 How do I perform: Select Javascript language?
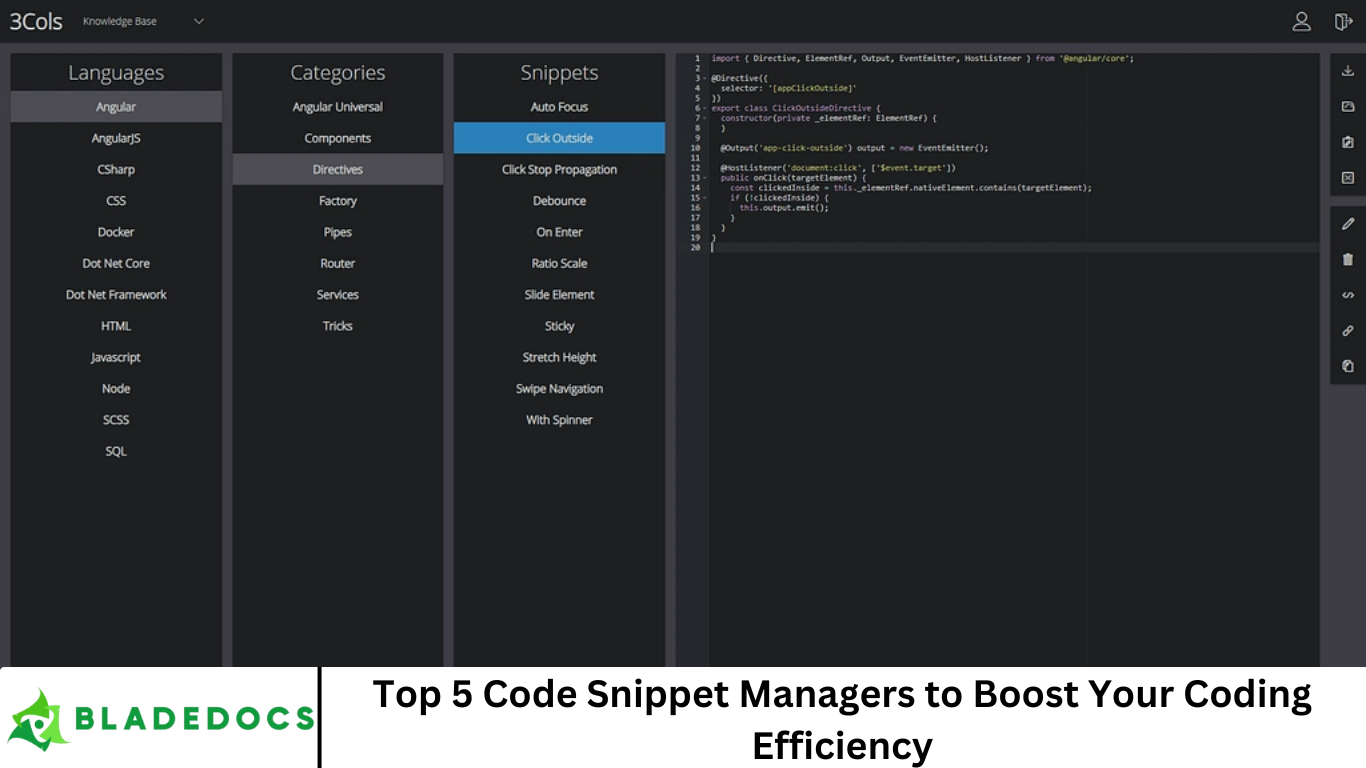[116, 357]
